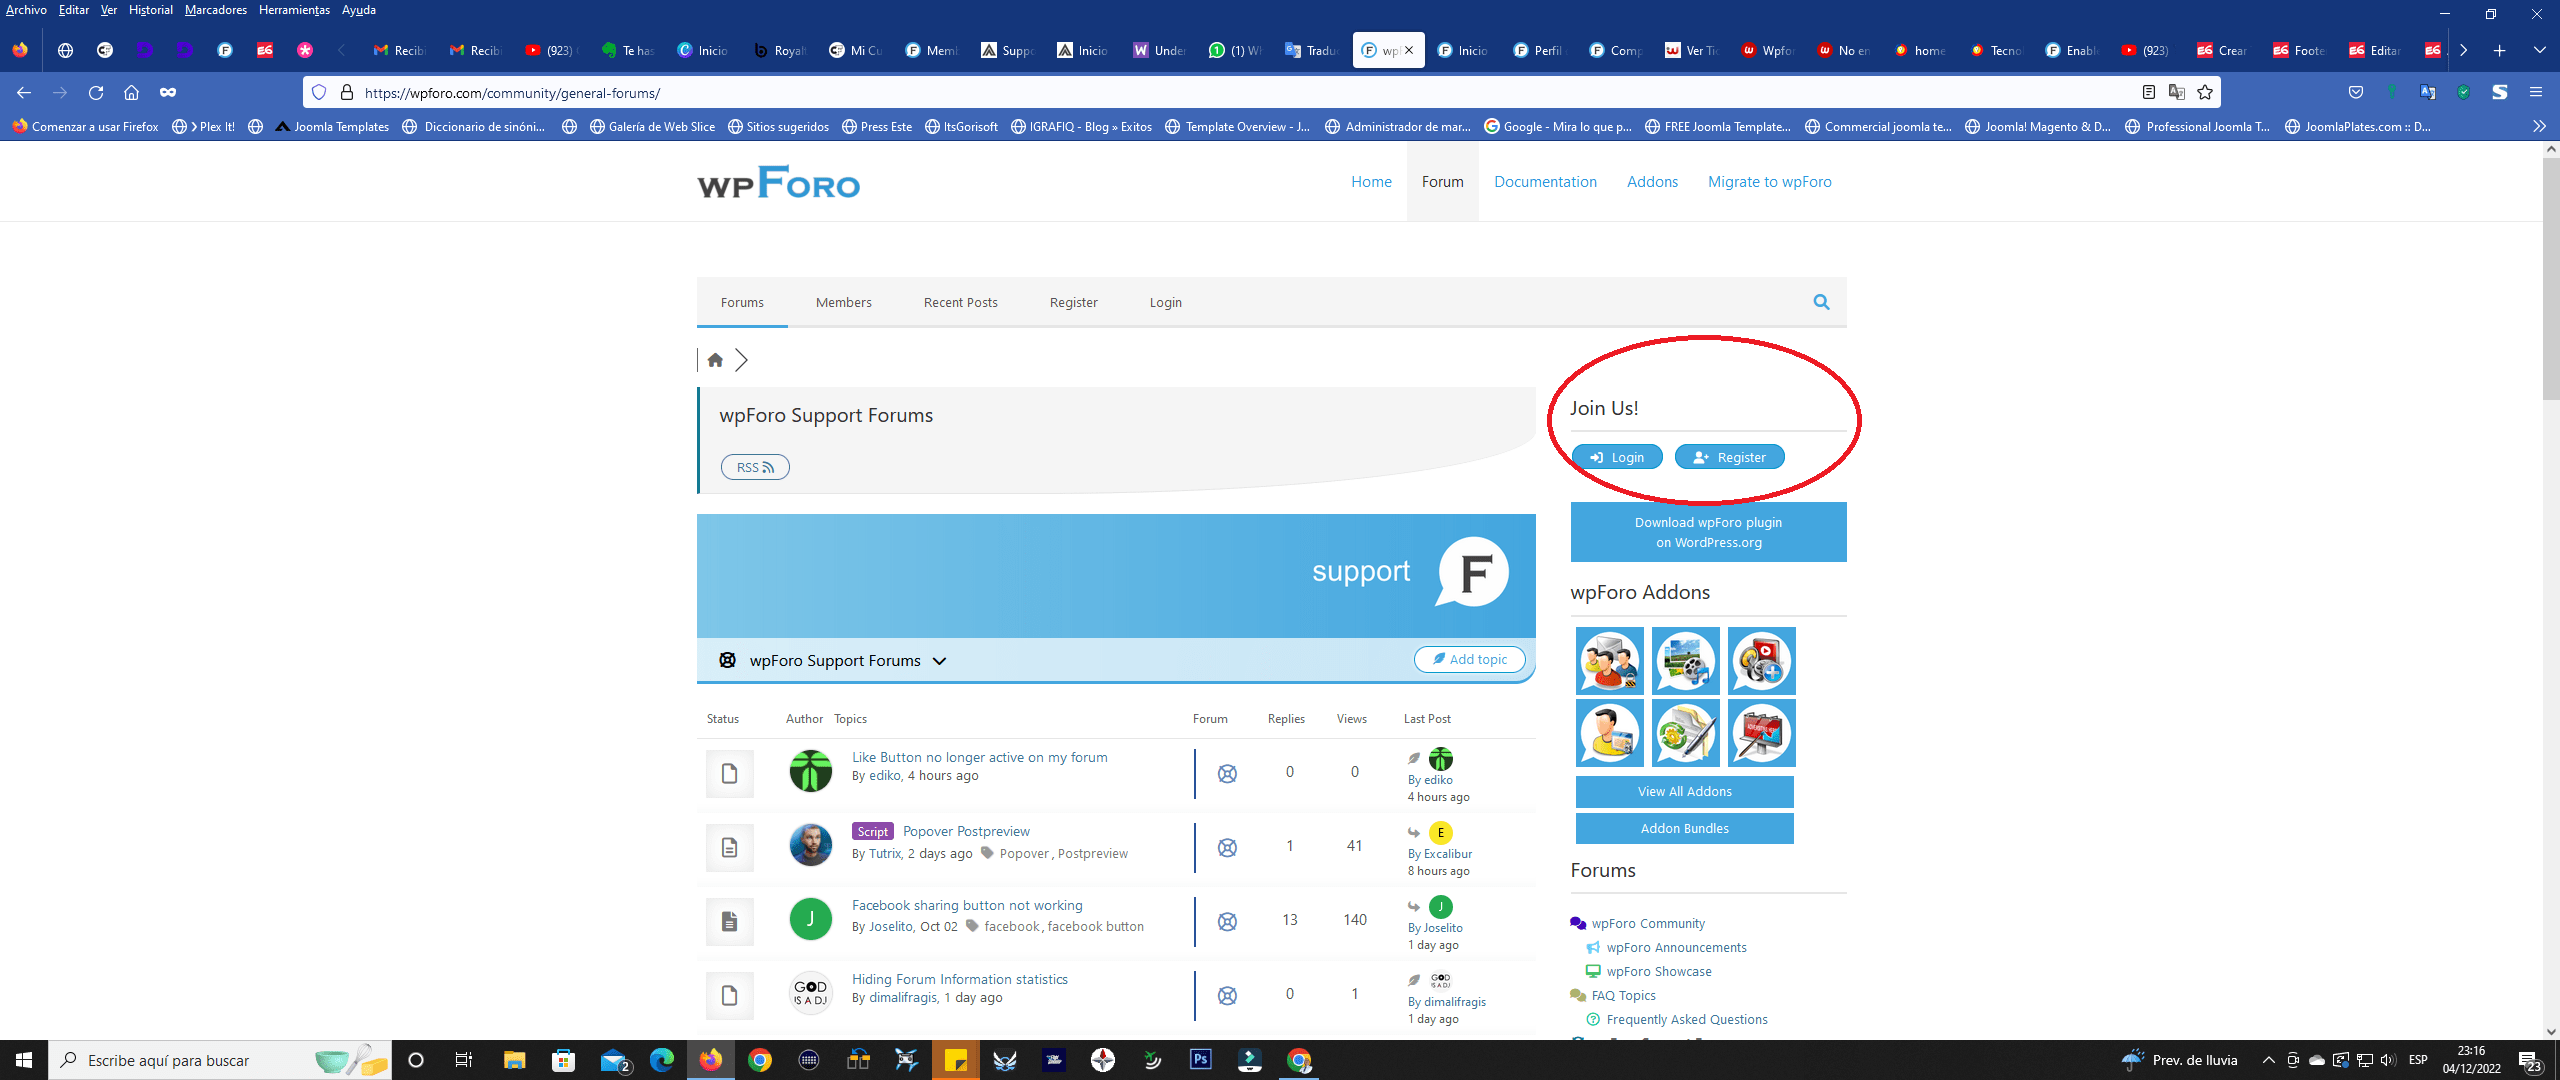Reload the page with the refresh icon

[x=96, y=92]
